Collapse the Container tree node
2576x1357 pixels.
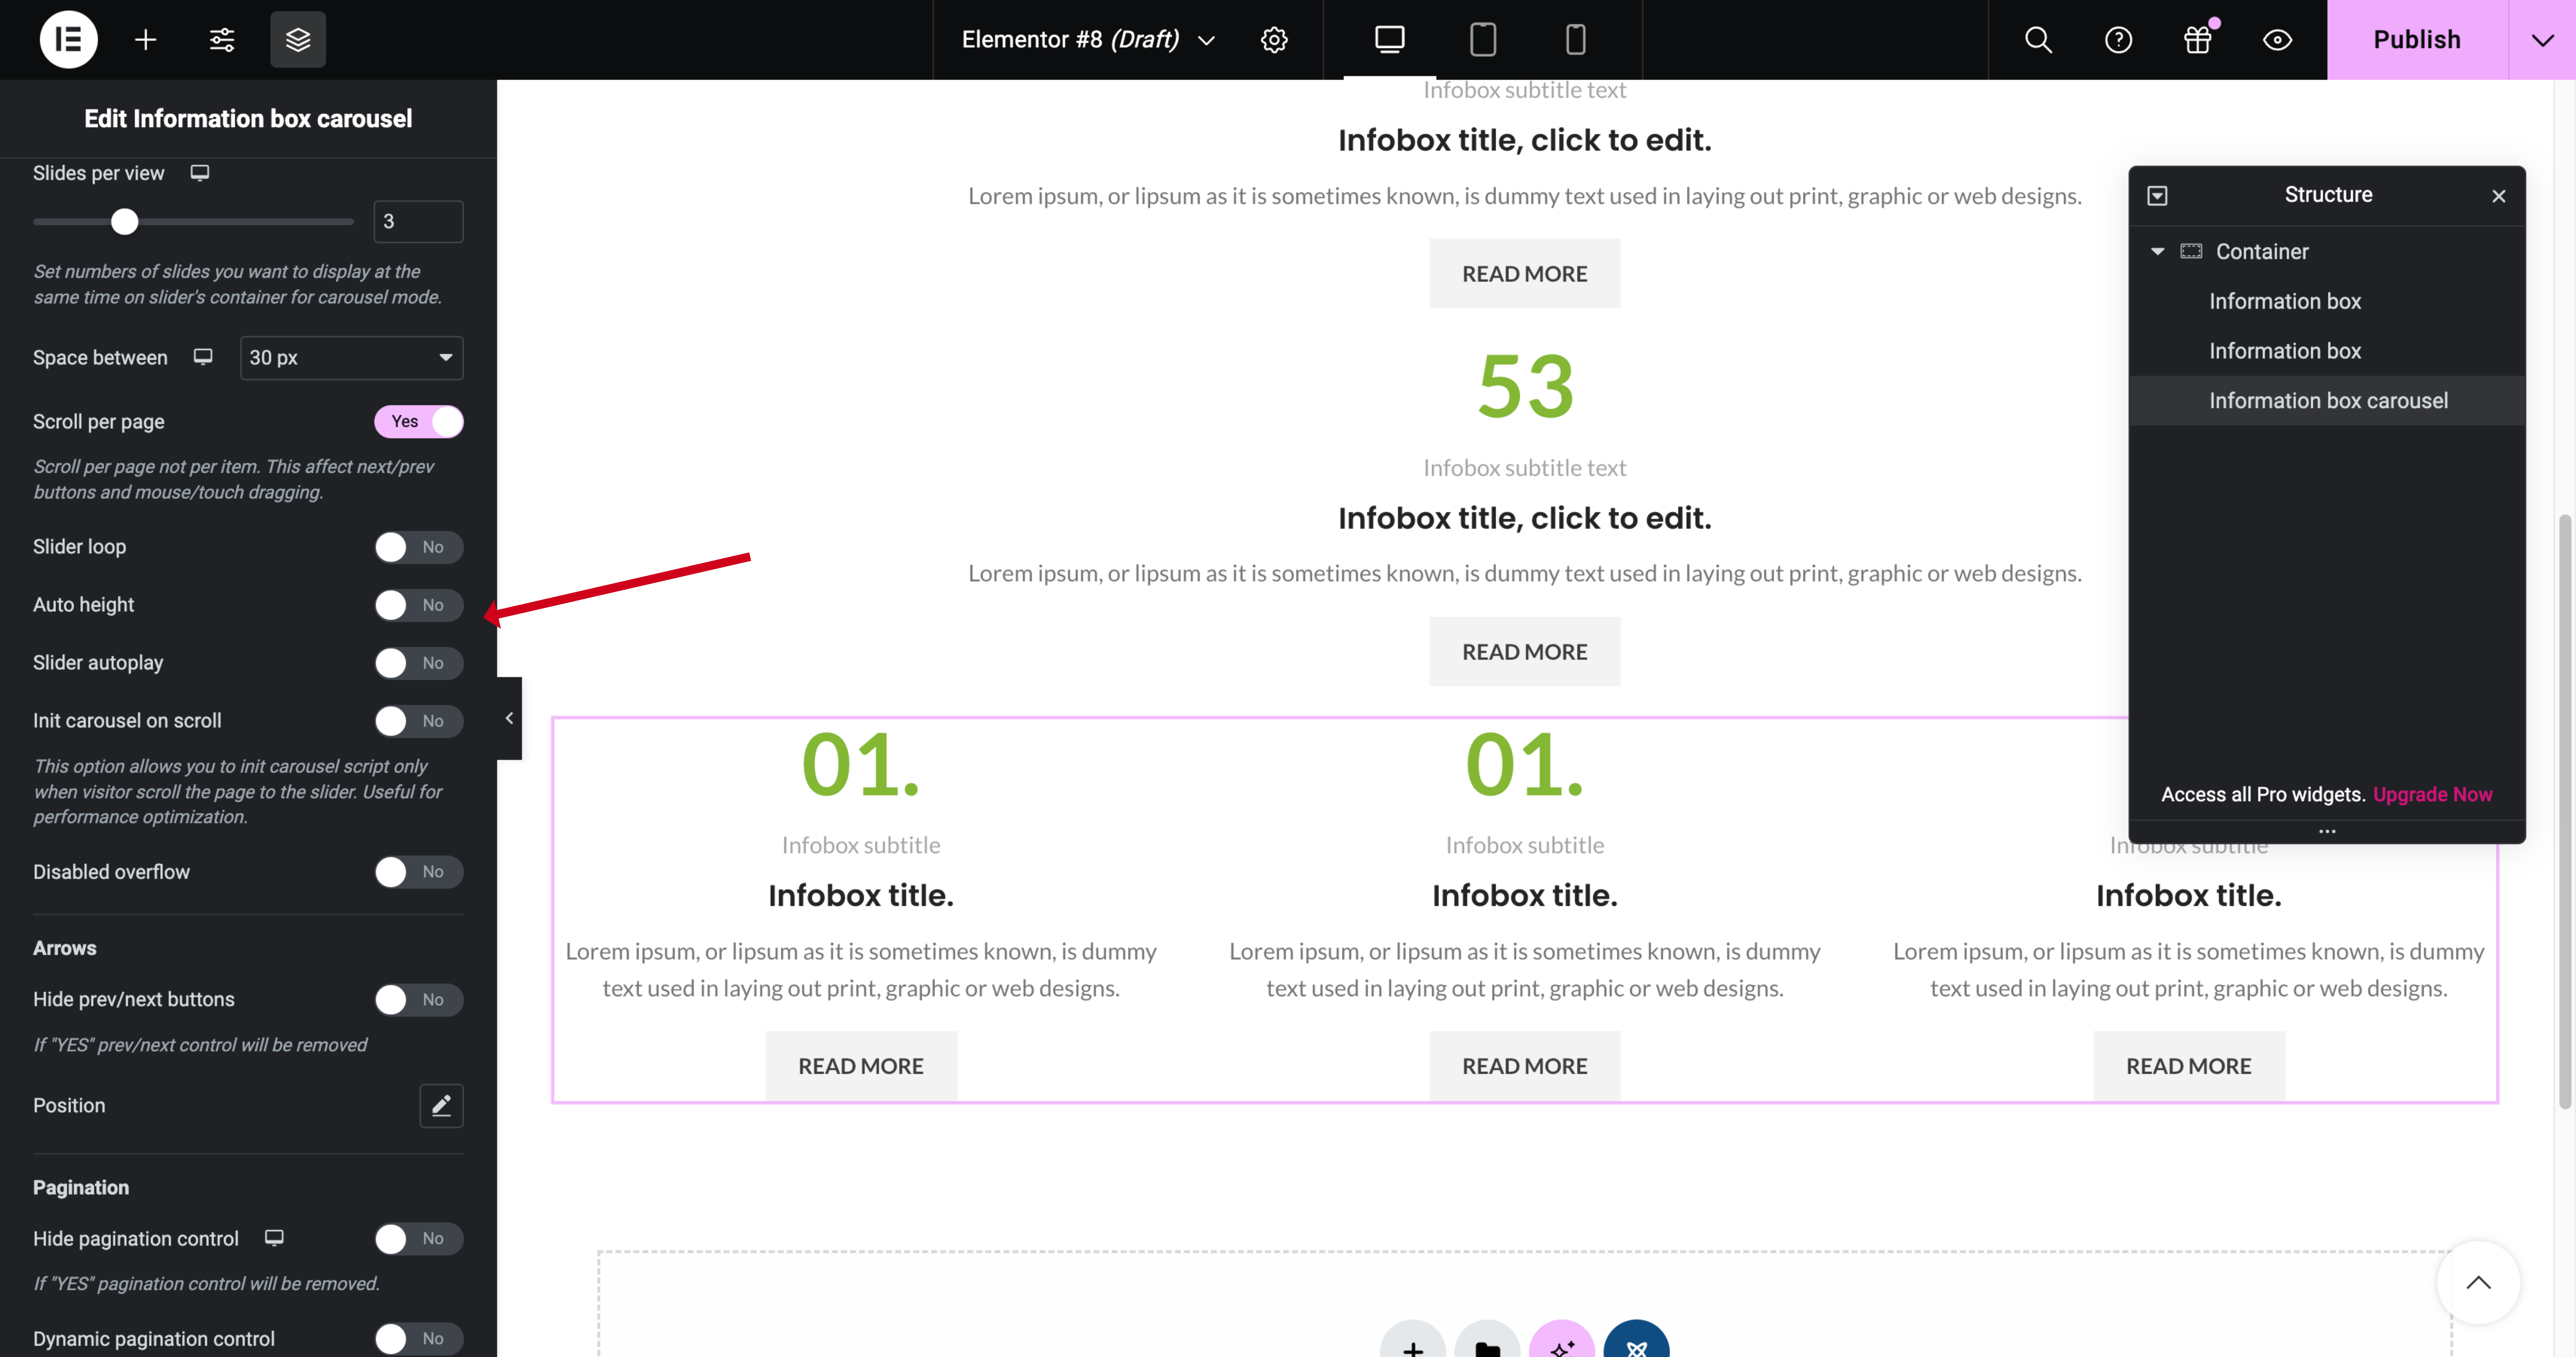pos(2158,252)
